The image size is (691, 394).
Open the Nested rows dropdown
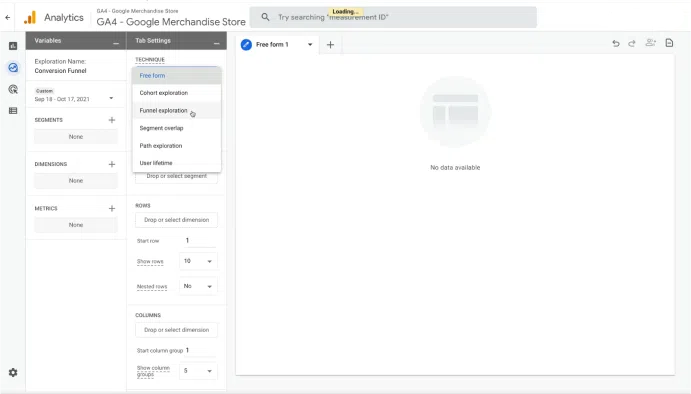198,286
